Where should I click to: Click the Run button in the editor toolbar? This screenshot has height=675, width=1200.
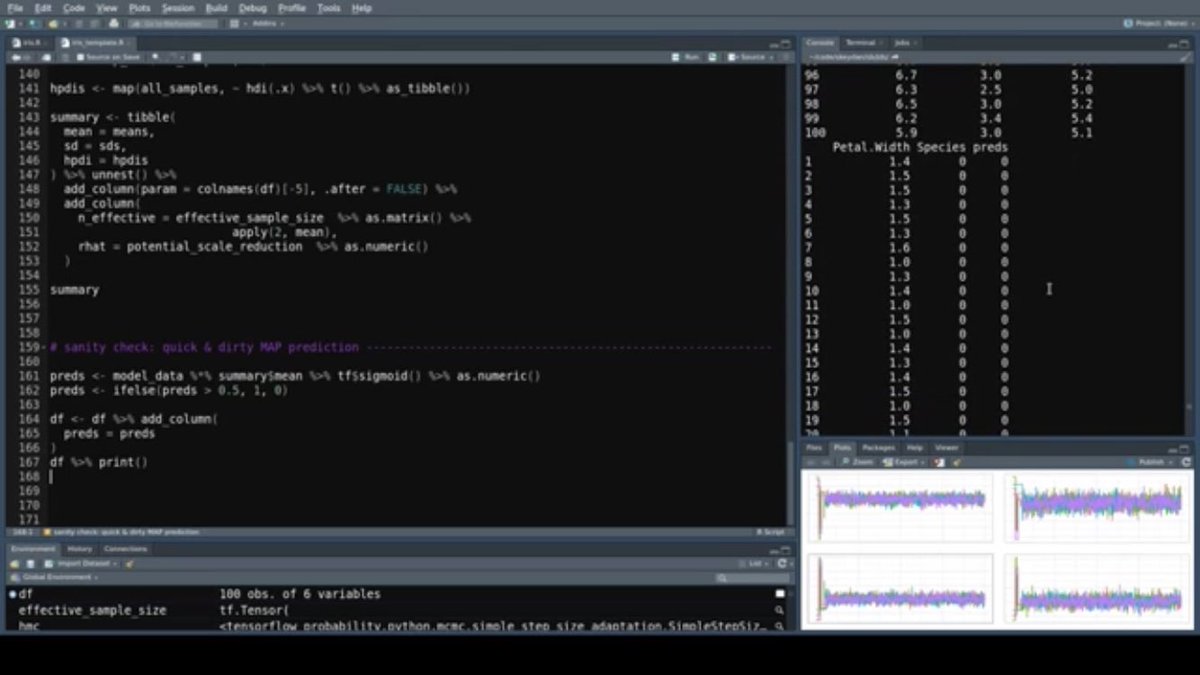687,57
